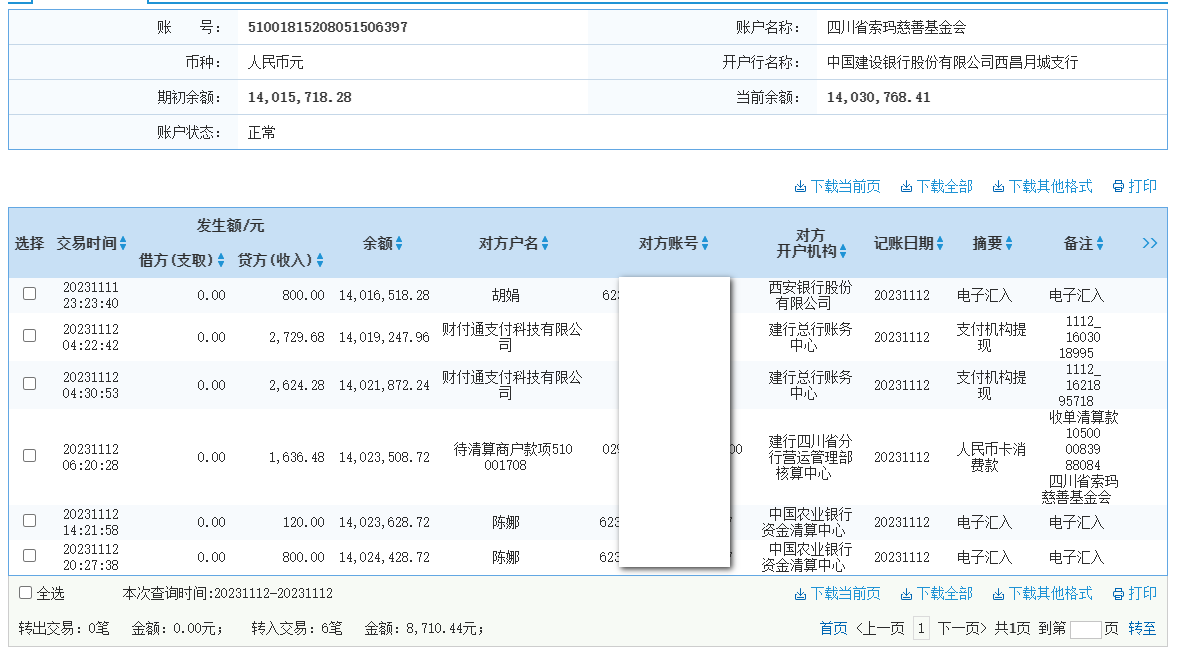Click top 下载当前页 download link
Screen dimensions: 1177x651
(838, 186)
